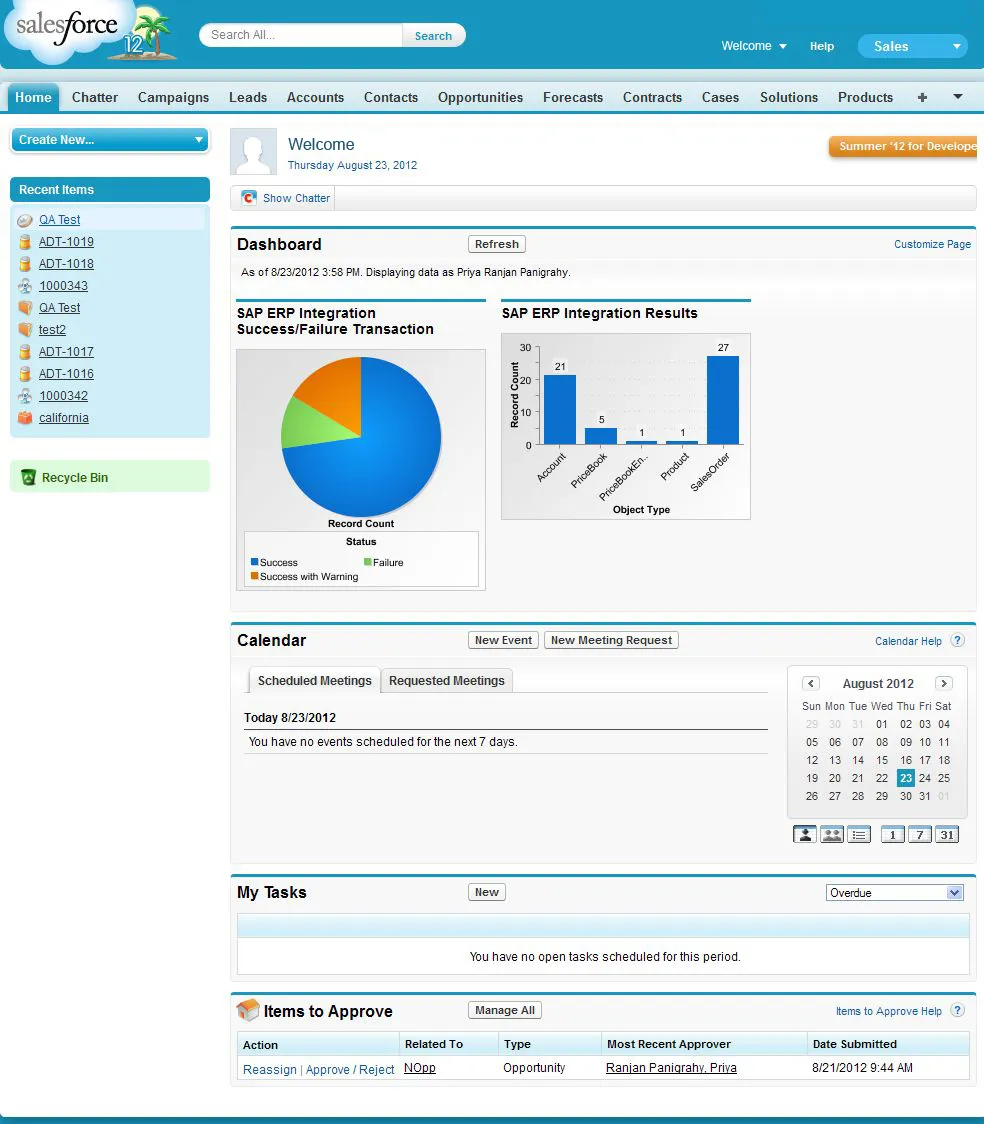This screenshot has height=1124, width=984.
Task: Click the Chatter icon beside Show Chatter
Action: (249, 198)
